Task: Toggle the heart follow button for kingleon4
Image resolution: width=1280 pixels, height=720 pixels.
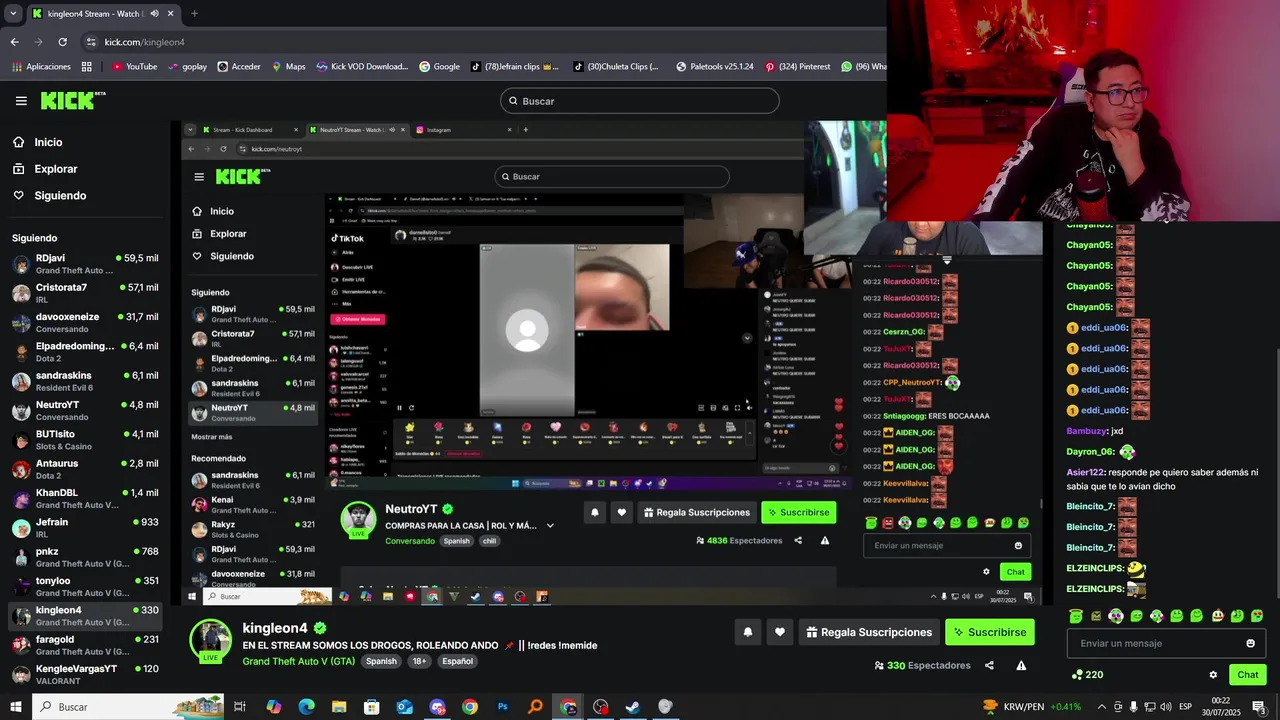Action: (x=780, y=632)
